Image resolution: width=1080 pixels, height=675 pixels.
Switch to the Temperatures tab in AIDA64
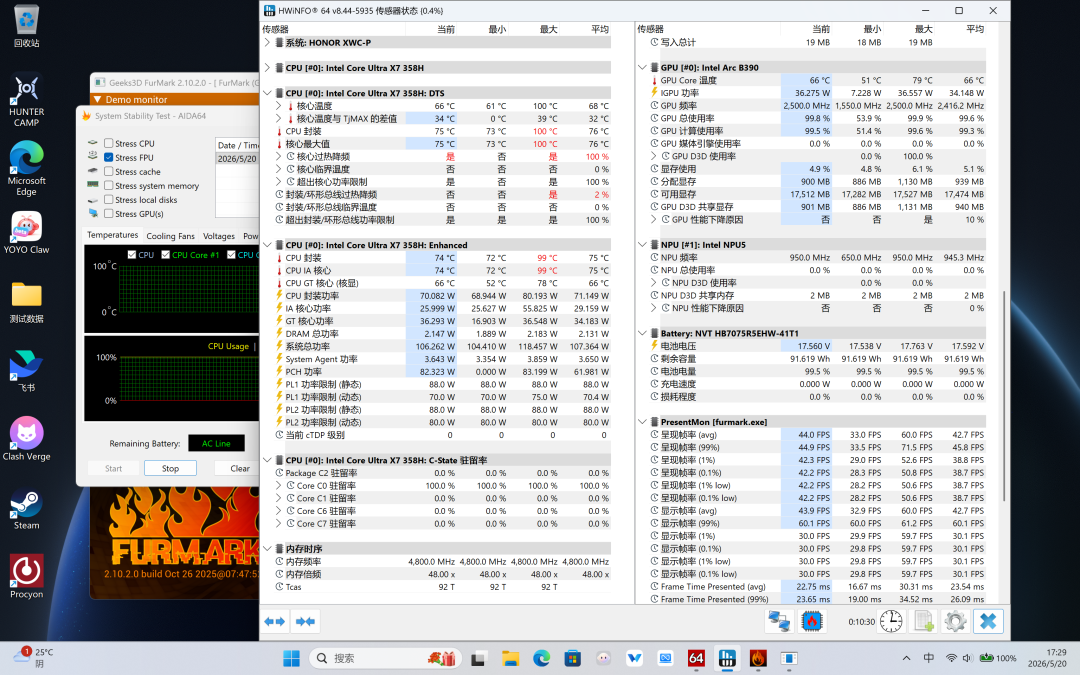point(112,236)
